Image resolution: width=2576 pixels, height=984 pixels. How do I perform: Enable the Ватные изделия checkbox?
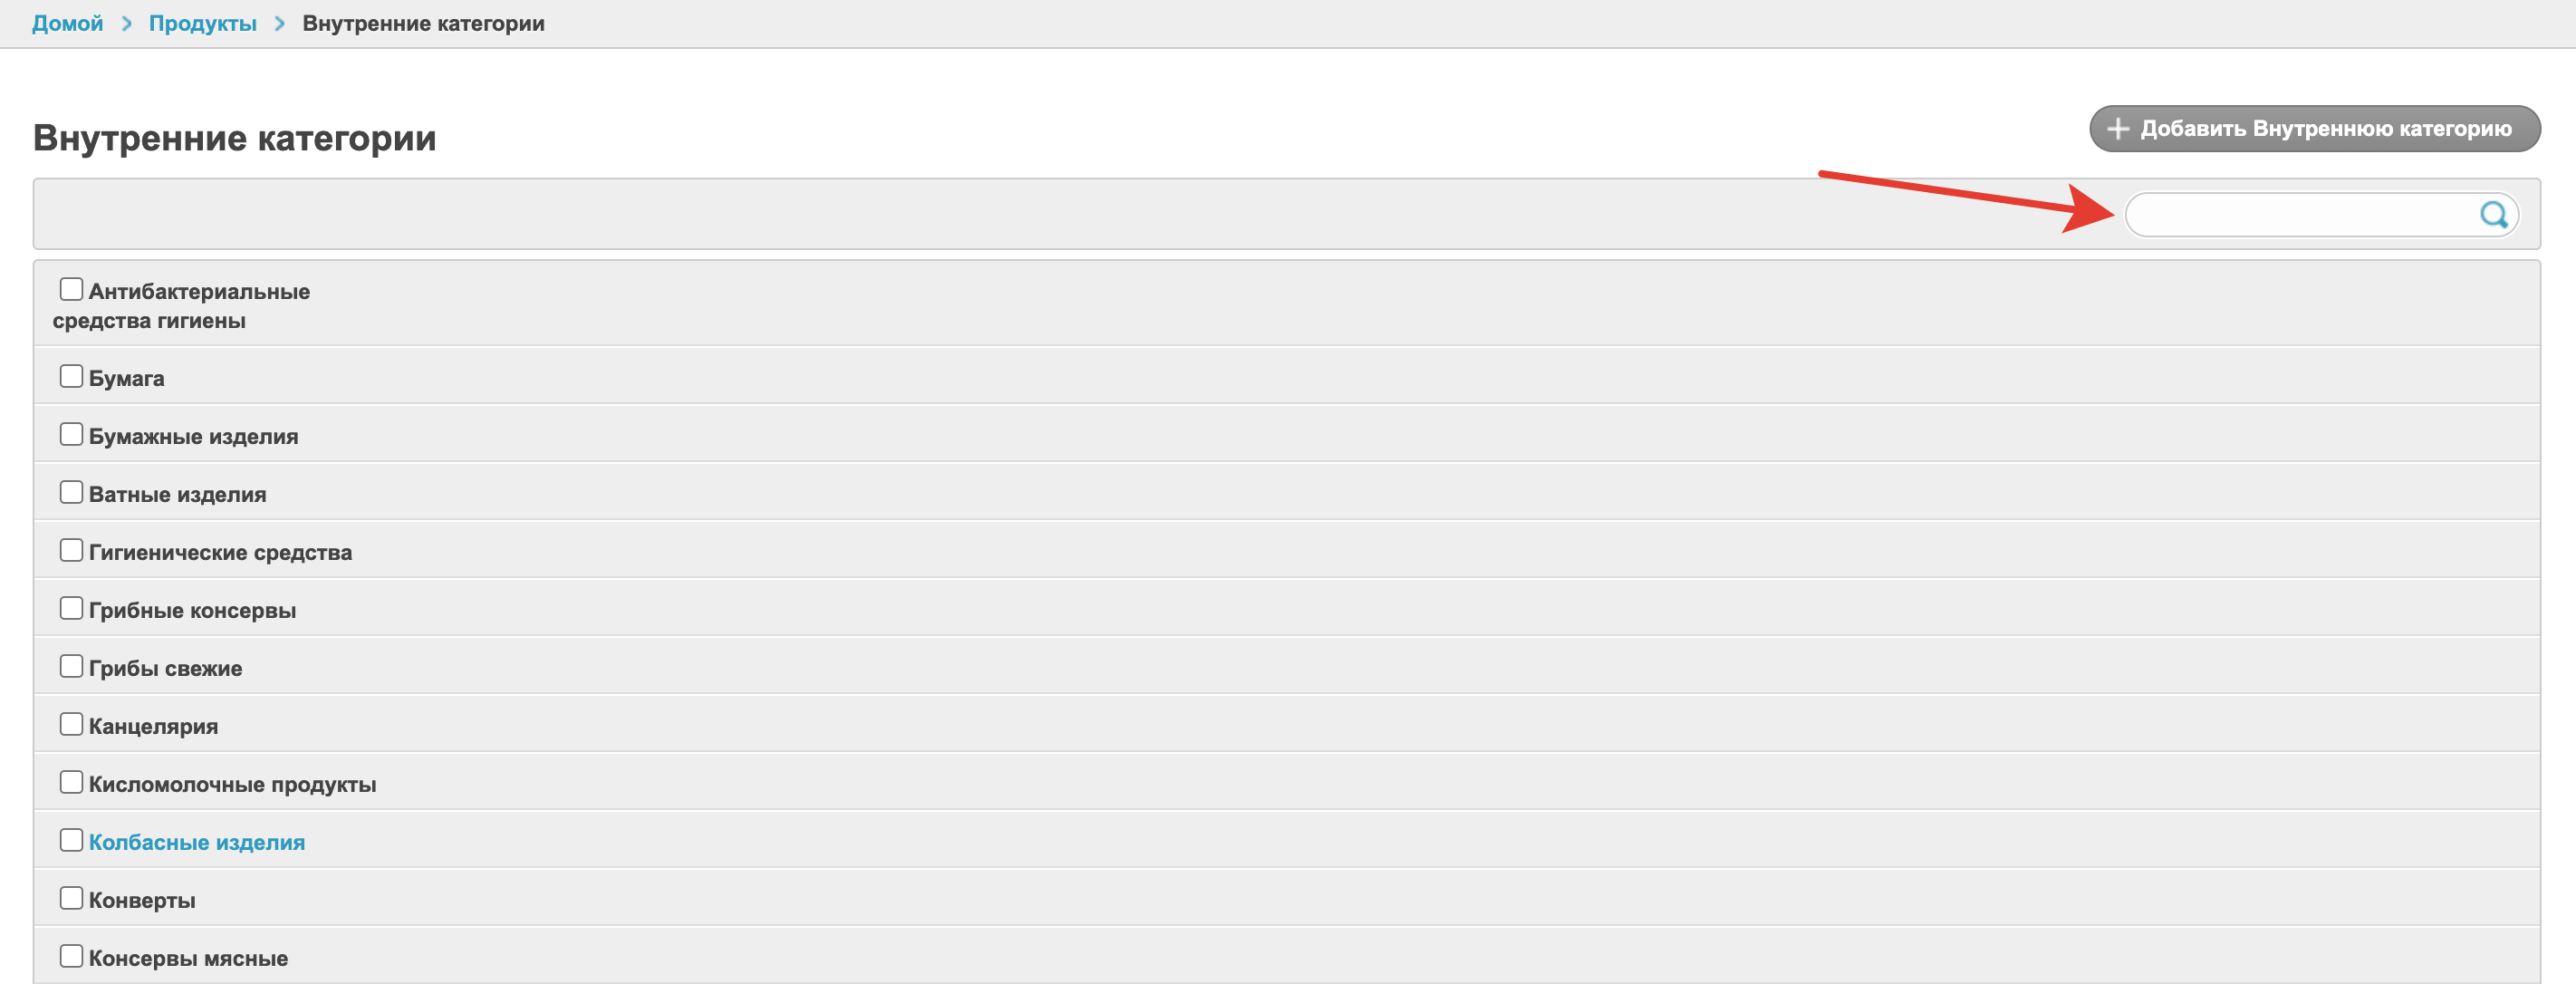pyautogui.click(x=71, y=493)
